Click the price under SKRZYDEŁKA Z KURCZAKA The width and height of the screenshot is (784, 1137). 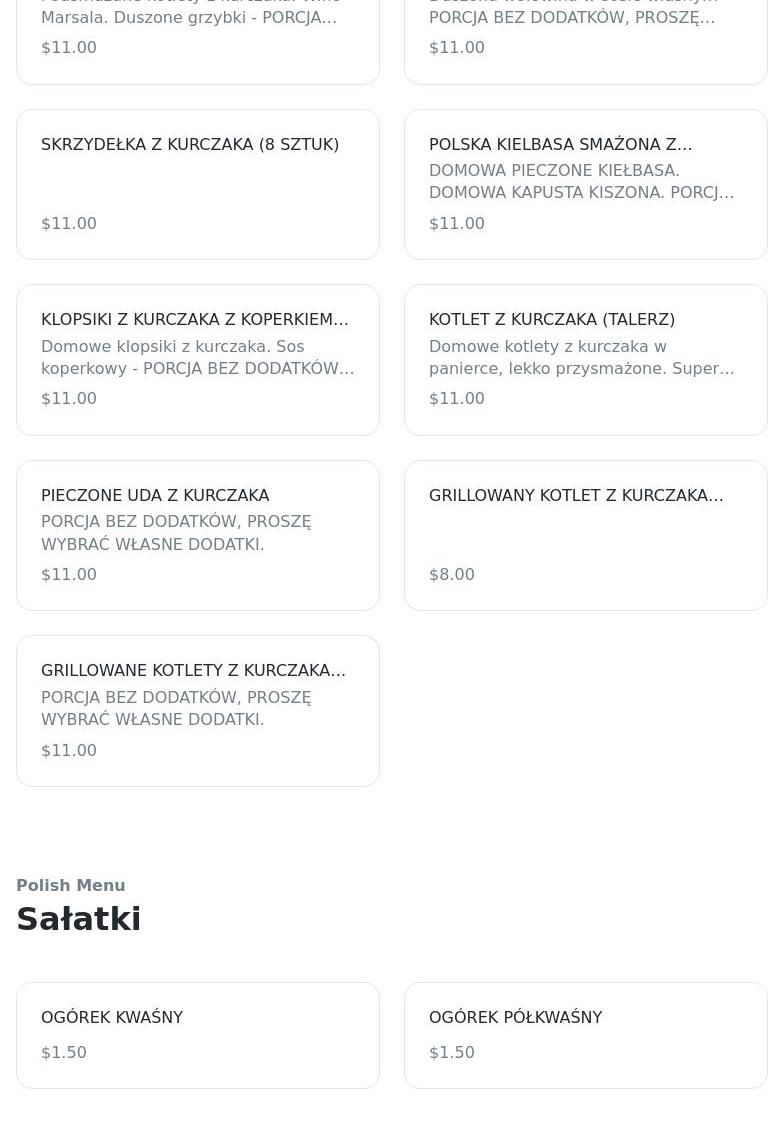pos(69,224)
